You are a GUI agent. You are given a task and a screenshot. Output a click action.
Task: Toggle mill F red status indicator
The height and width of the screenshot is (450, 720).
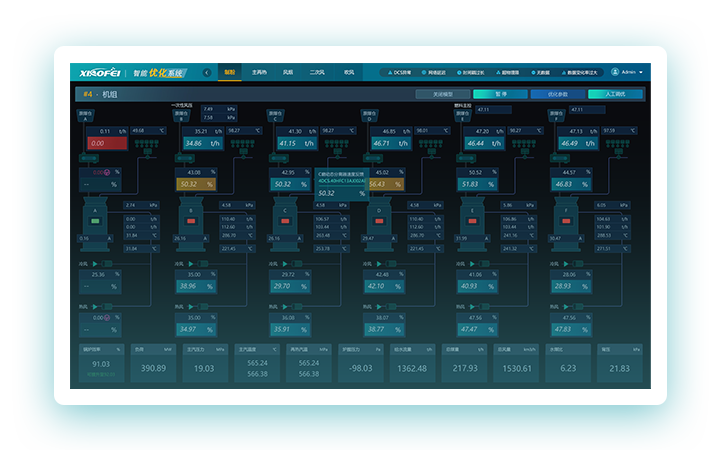[566, 221]
